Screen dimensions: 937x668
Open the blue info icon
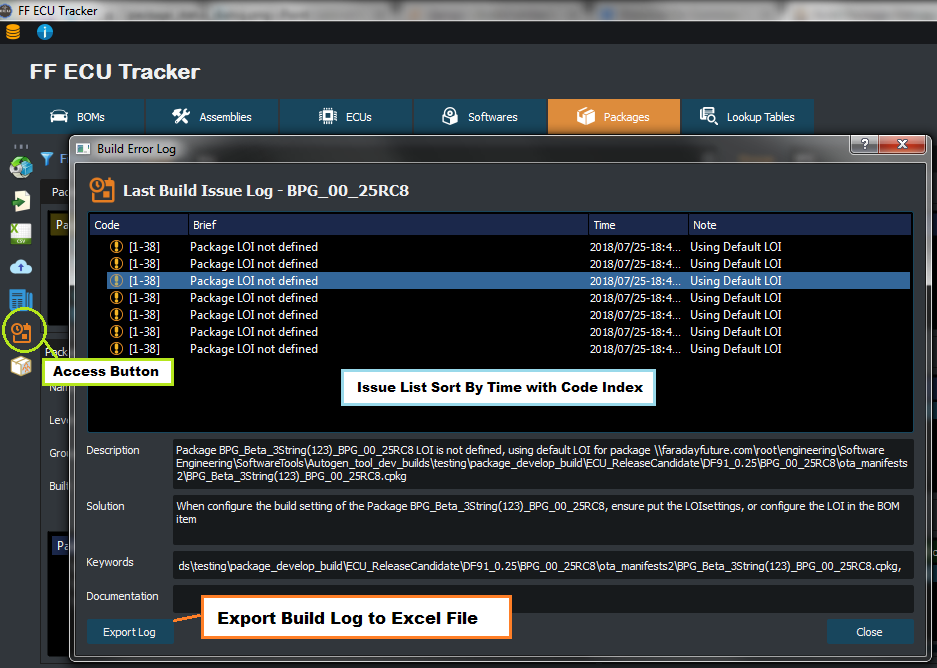[x=45, y=32]
